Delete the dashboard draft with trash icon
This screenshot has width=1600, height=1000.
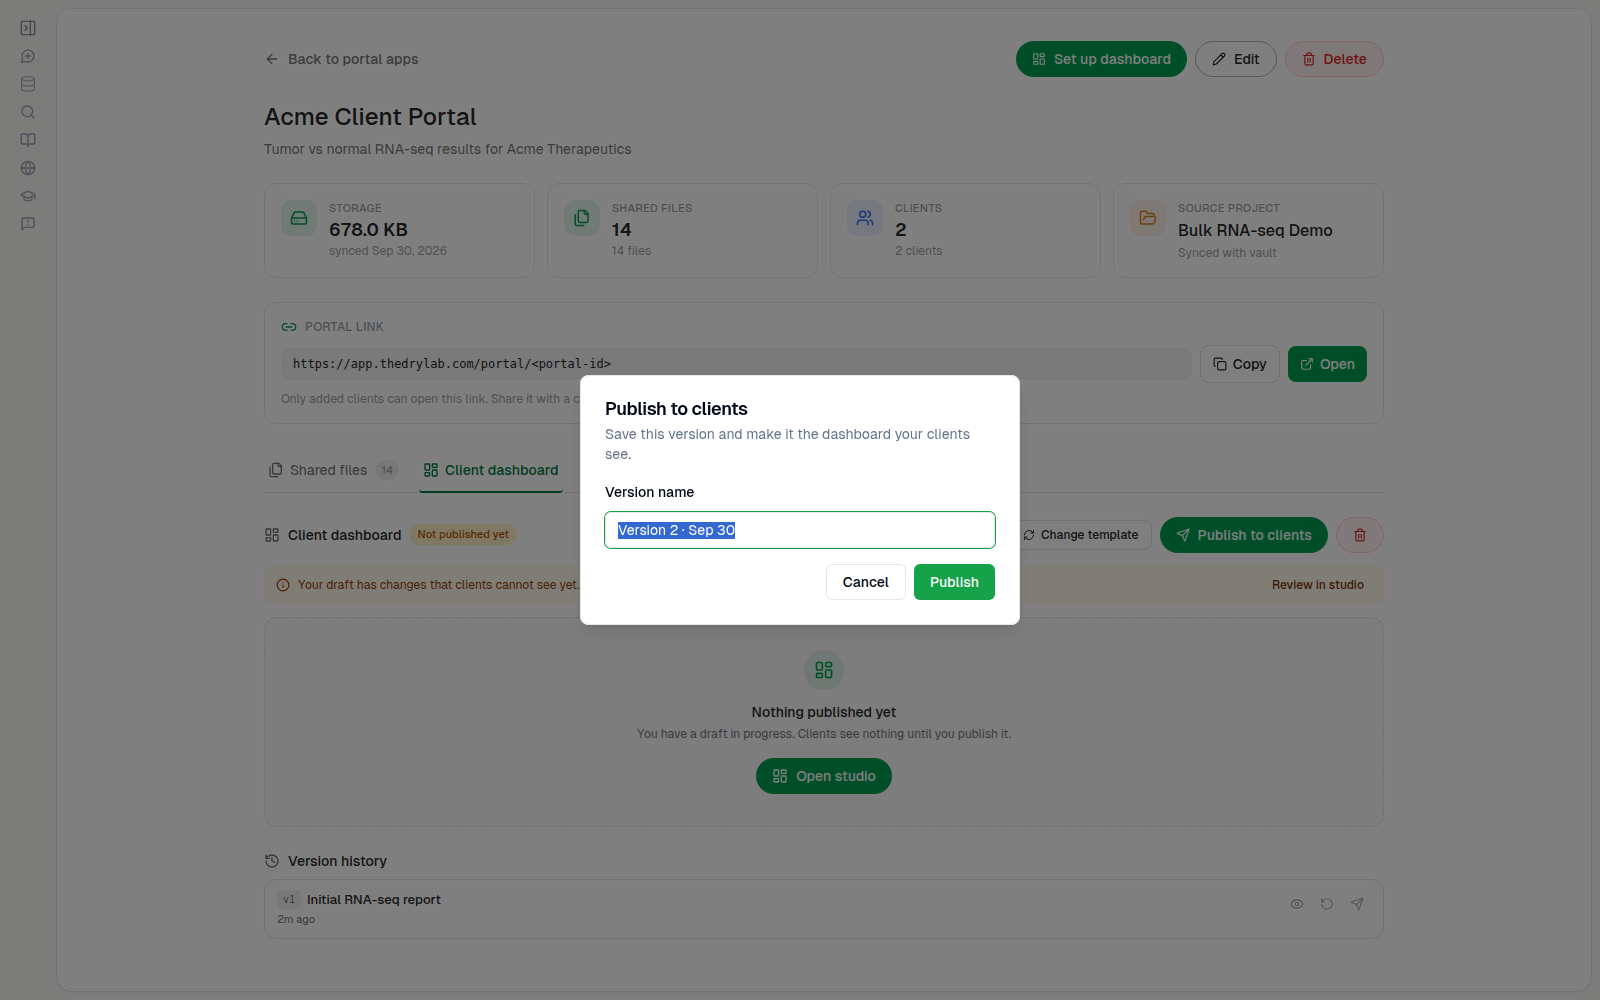coord(1360,535)
